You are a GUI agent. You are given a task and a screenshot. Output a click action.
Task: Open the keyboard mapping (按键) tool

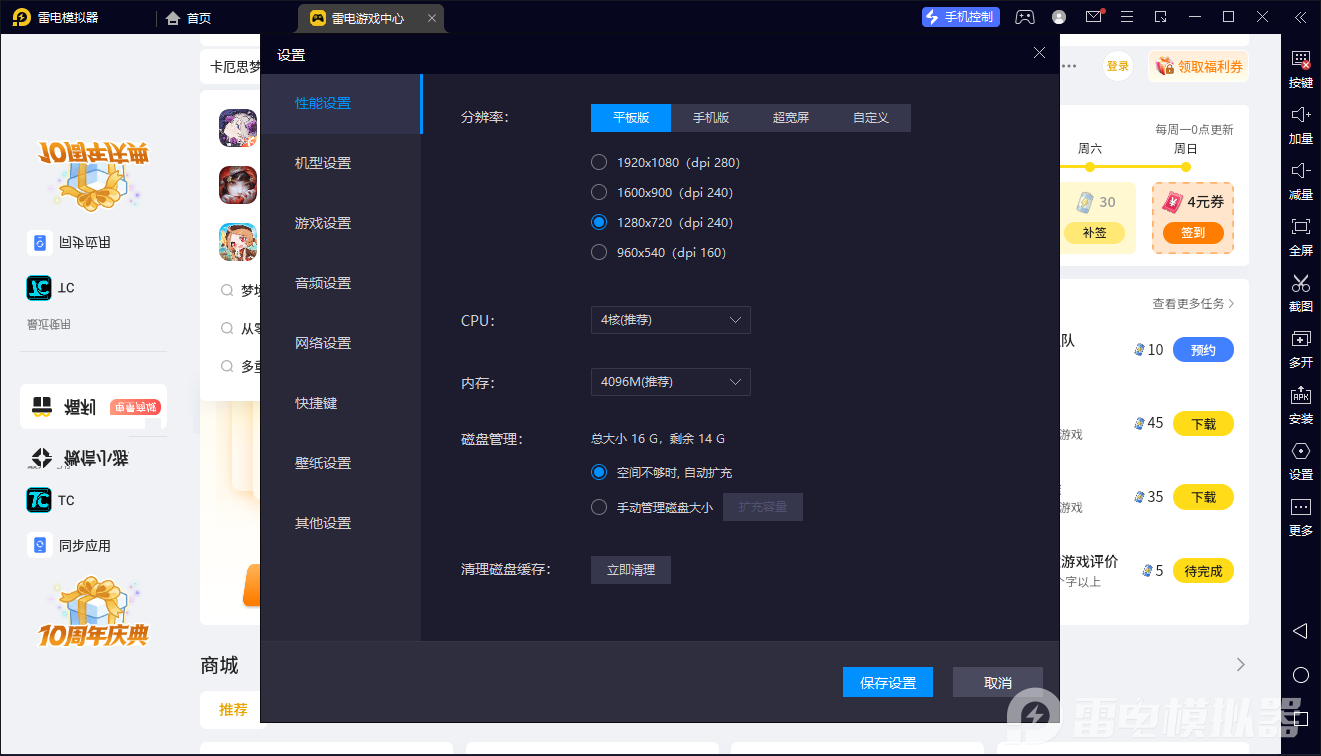coord(1300,68)
